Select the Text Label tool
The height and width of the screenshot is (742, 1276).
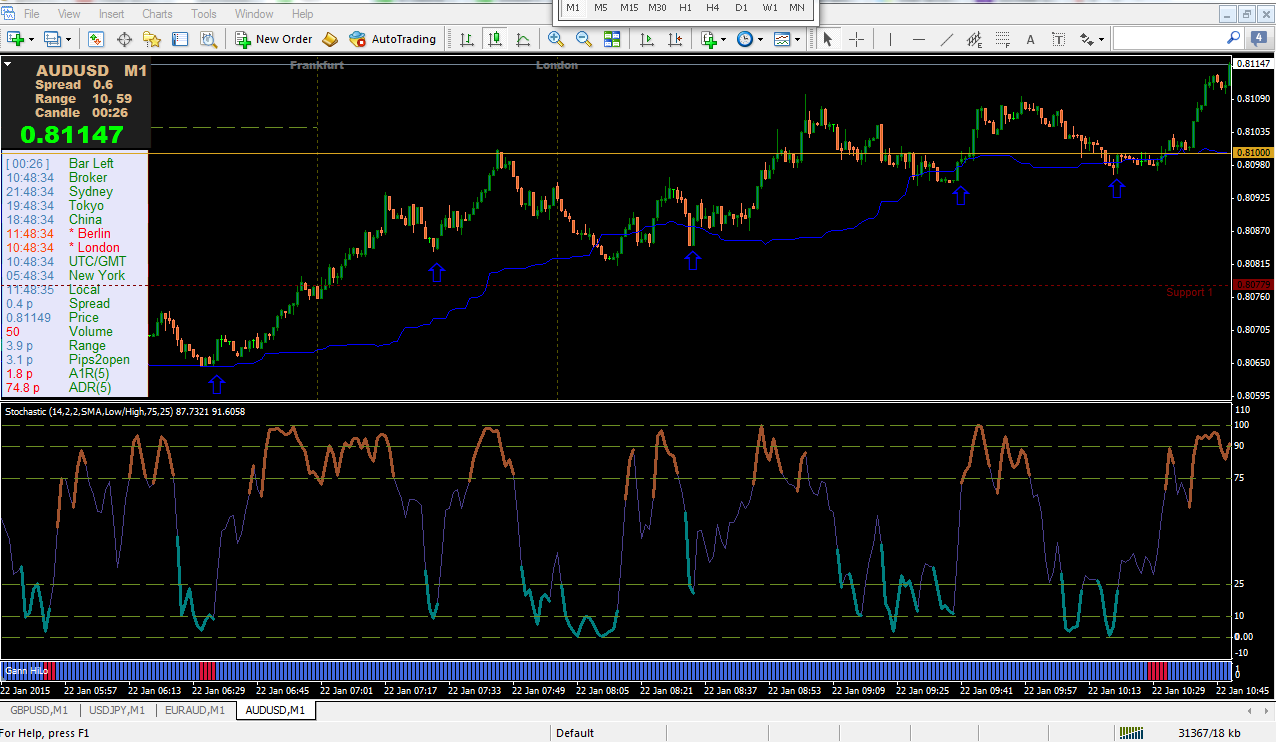pos(1058,39)
